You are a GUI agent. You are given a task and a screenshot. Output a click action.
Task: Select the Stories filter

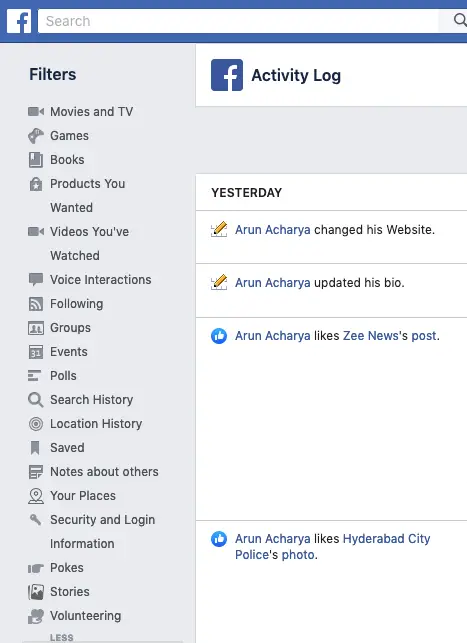70,592
